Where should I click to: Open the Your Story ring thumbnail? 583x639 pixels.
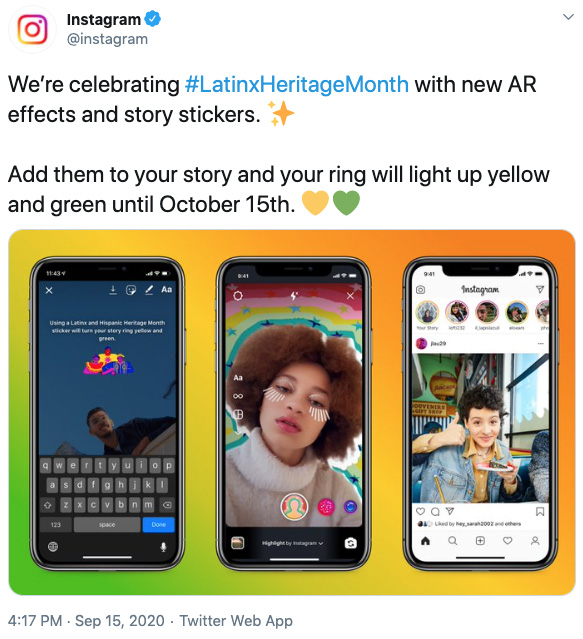coord(427,312)
